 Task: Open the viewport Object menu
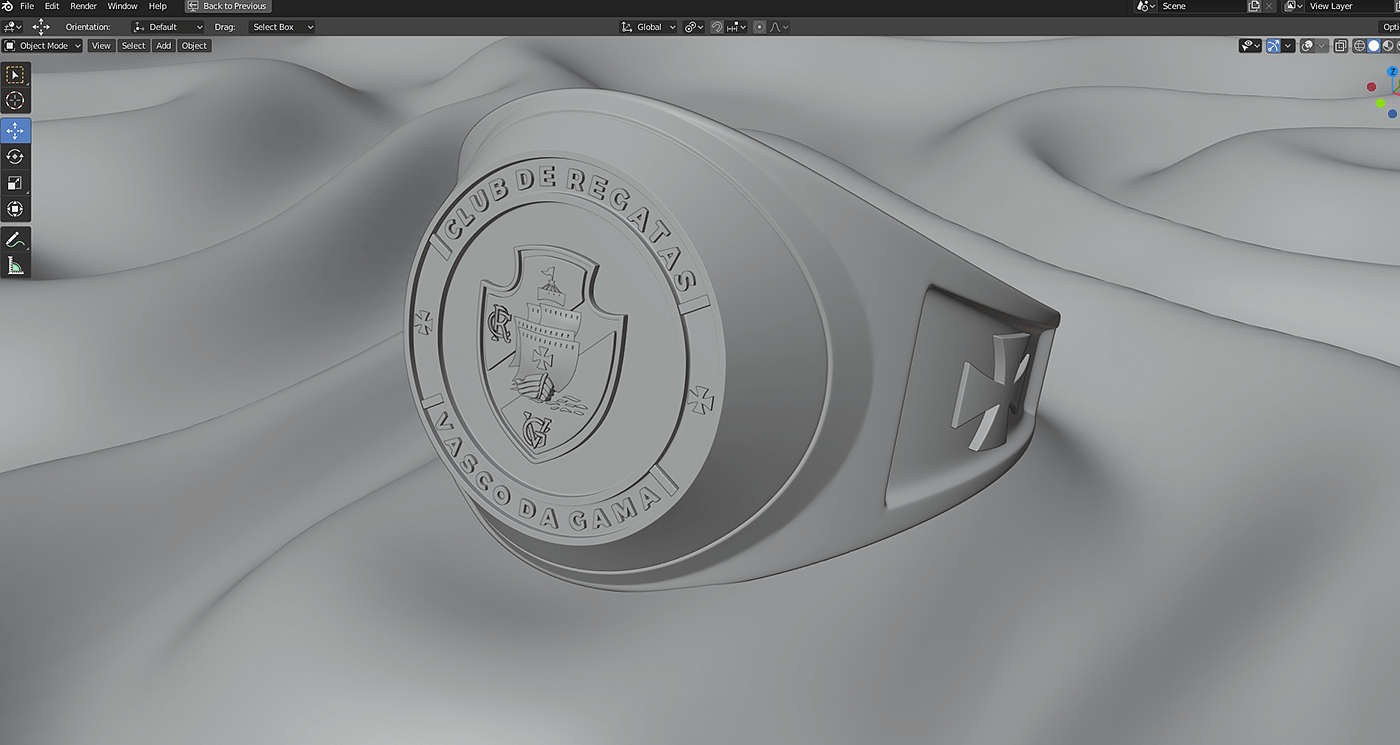click(194, 45)
